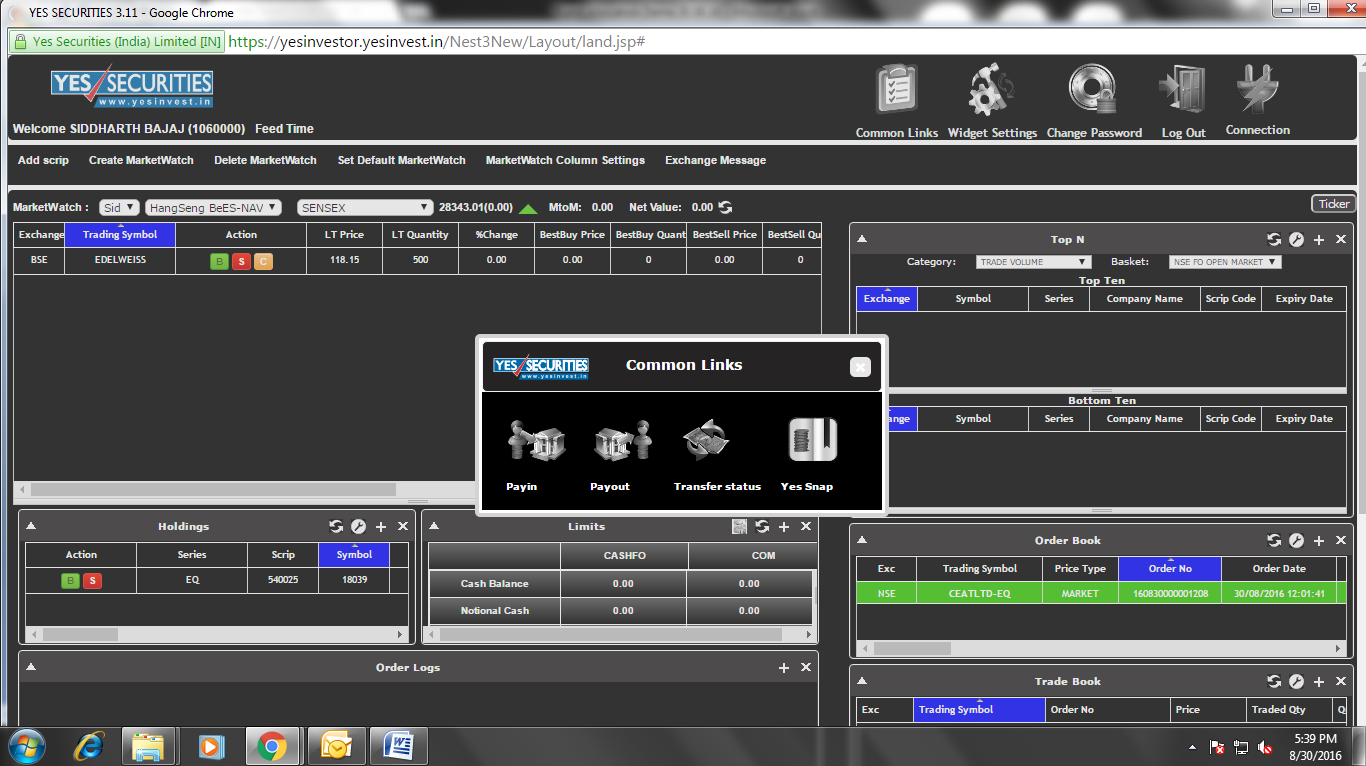
Task: Add widget via Top N plus icon
Action: click(x=1319, y=240)
